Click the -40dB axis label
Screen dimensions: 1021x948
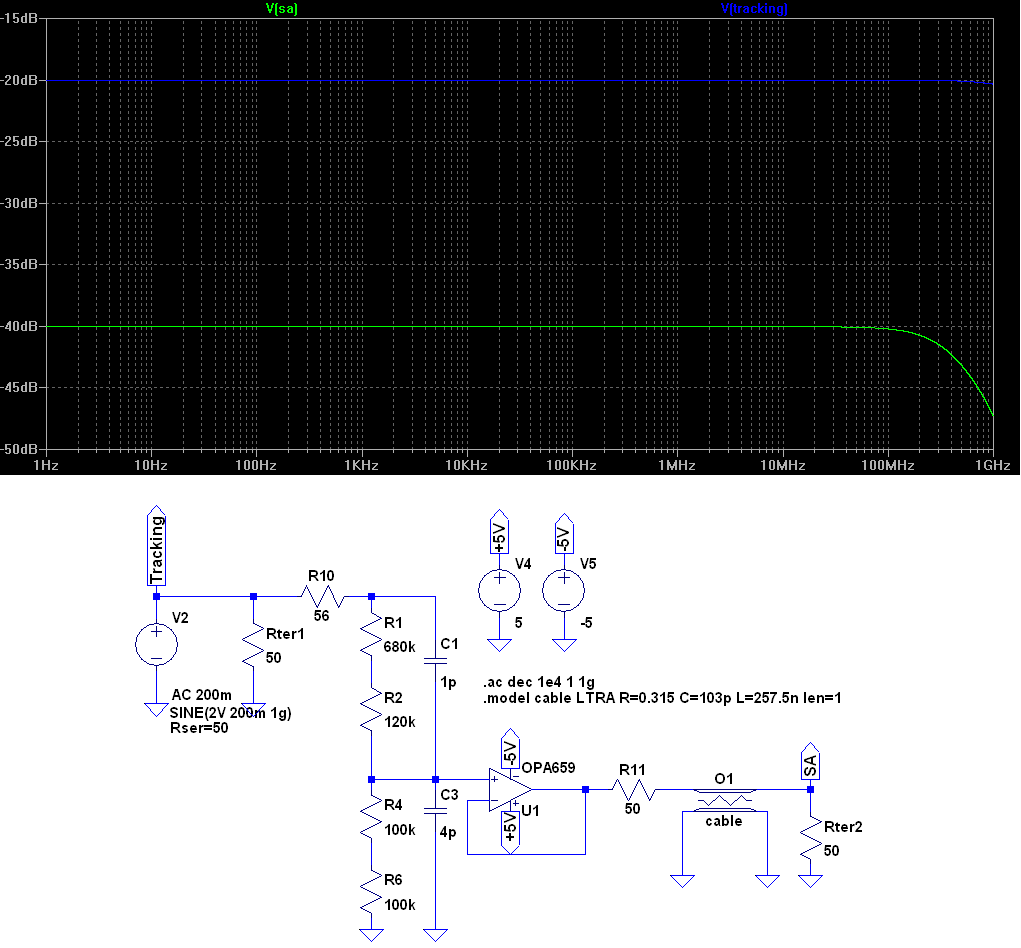20,326
